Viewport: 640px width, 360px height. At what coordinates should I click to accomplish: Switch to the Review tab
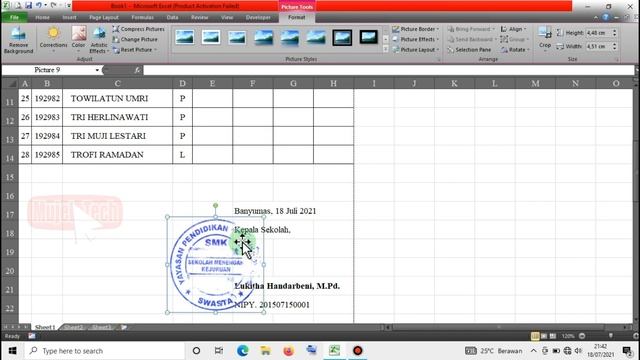(200, 18)
